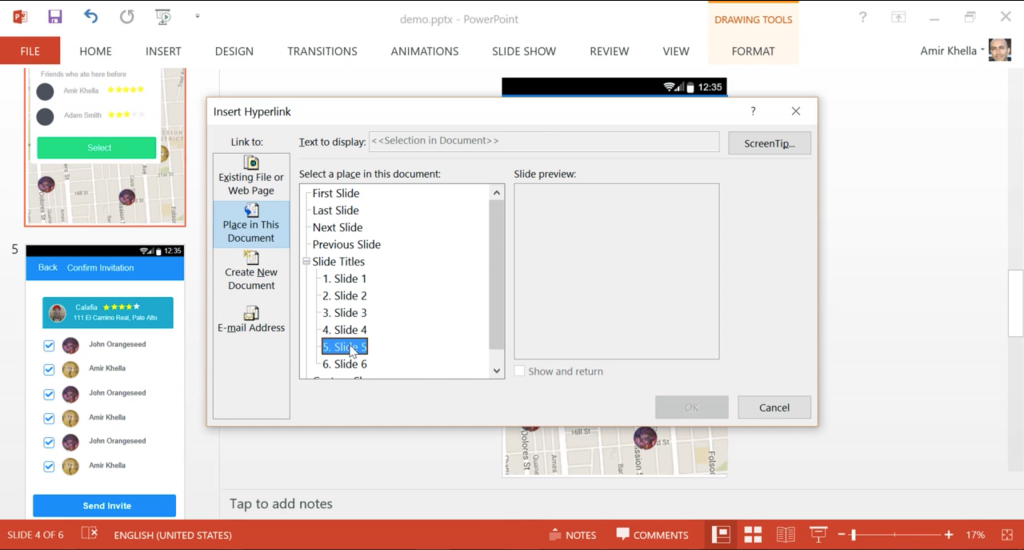Open the ANIMATIONS tab
1024x550 pixels.
(424, 51)
